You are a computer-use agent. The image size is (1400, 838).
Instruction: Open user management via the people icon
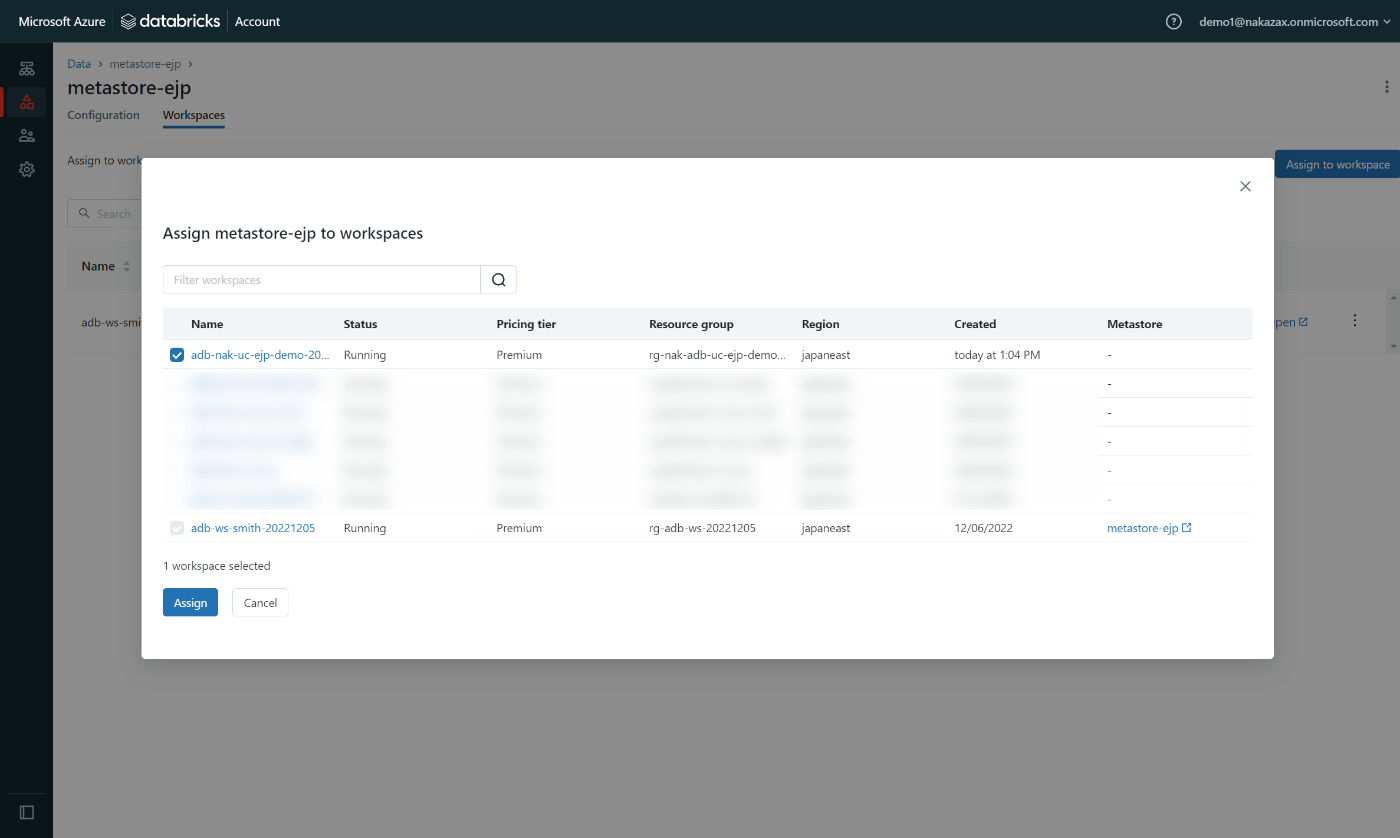27,135
